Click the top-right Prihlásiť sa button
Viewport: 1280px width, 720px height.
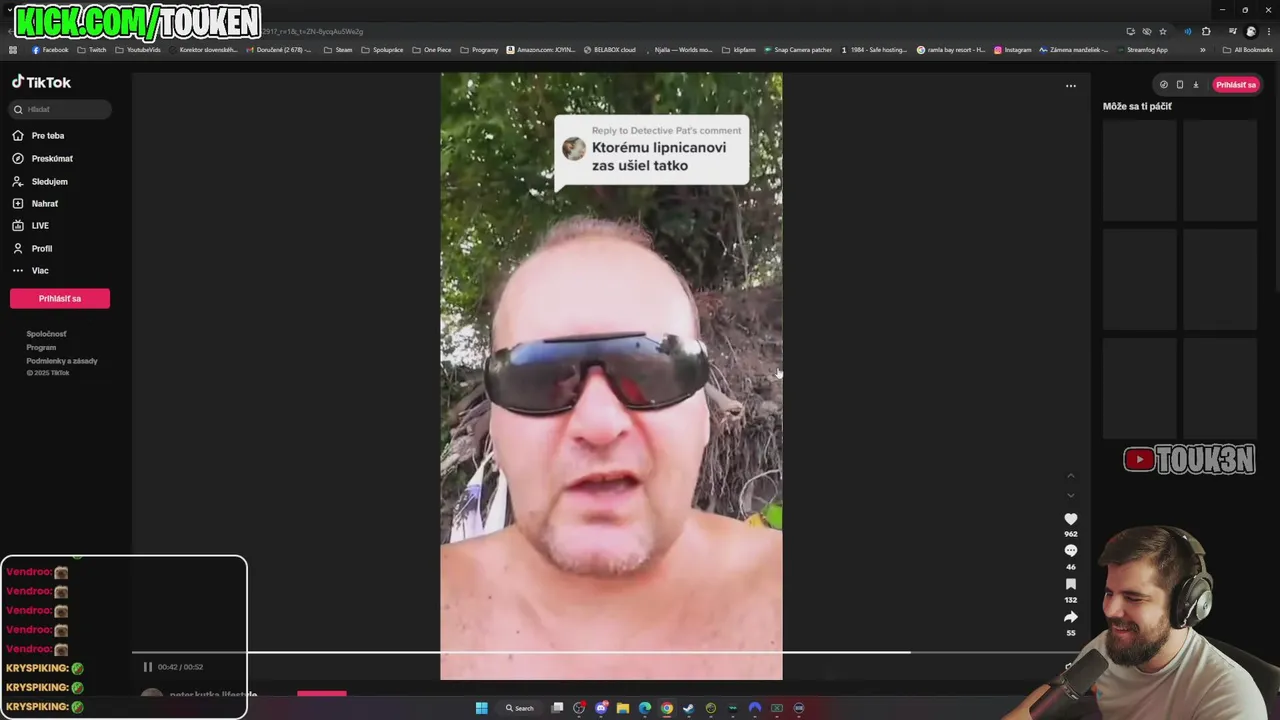coord(1236,85)
